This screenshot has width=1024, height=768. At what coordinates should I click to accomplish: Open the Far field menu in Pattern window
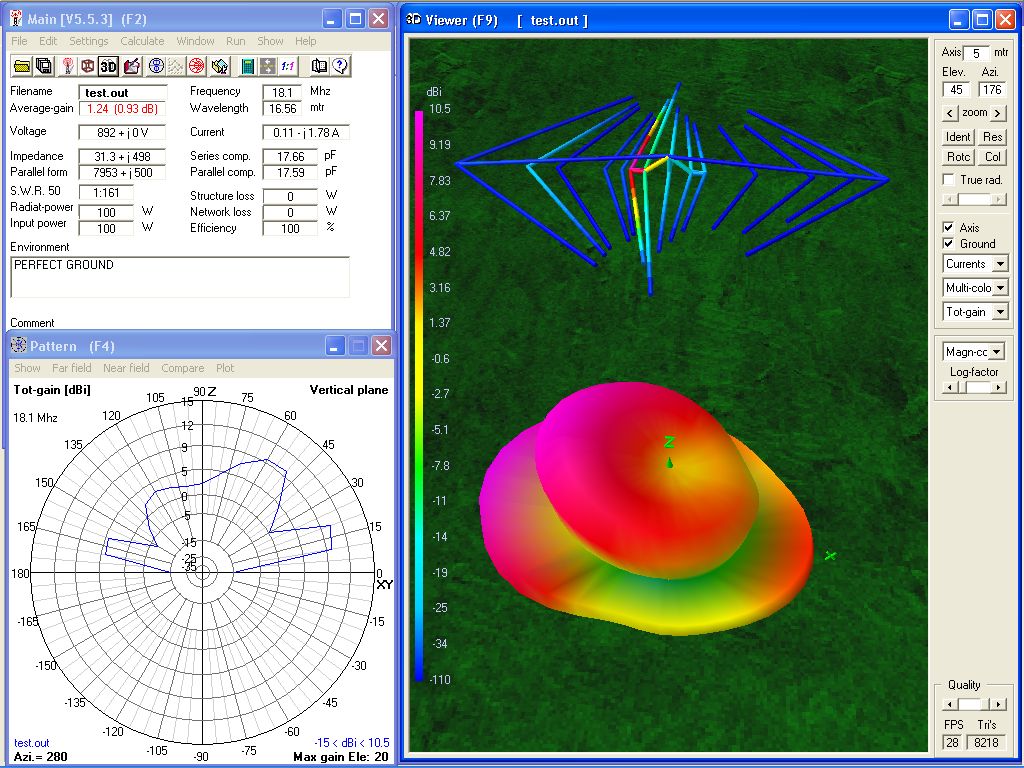74,368
